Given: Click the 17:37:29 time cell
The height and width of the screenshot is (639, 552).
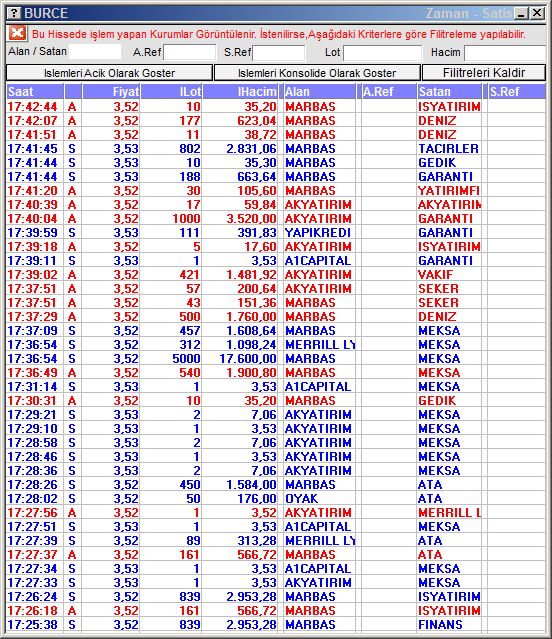Looking at the screenshot, I should [33, 317].
